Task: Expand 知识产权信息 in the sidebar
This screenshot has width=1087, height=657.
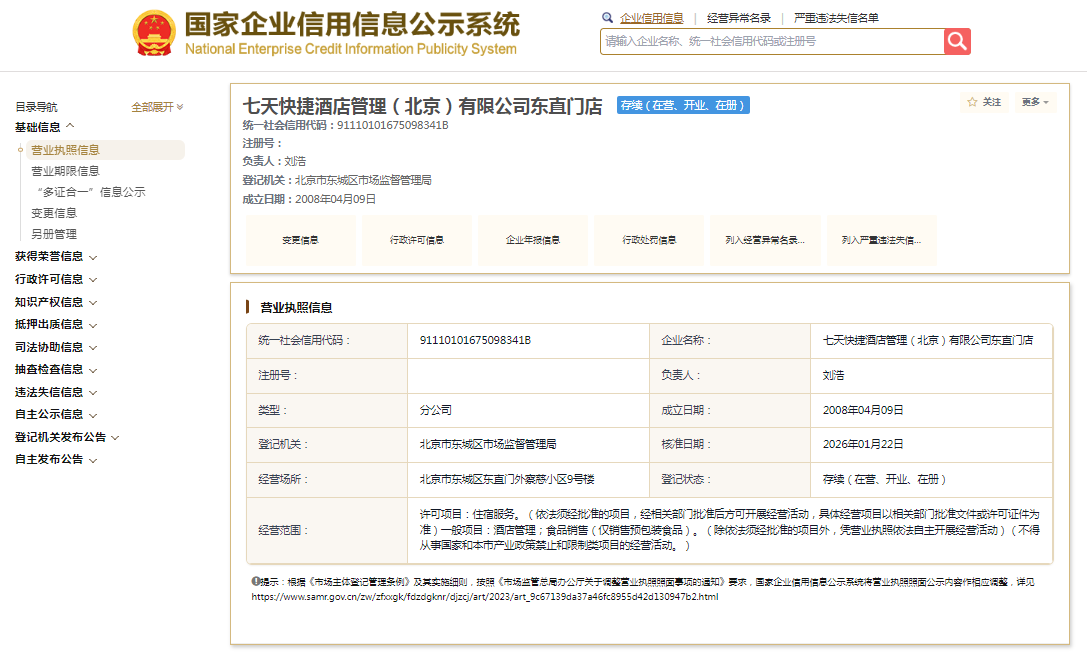Action: pos(56,302)
